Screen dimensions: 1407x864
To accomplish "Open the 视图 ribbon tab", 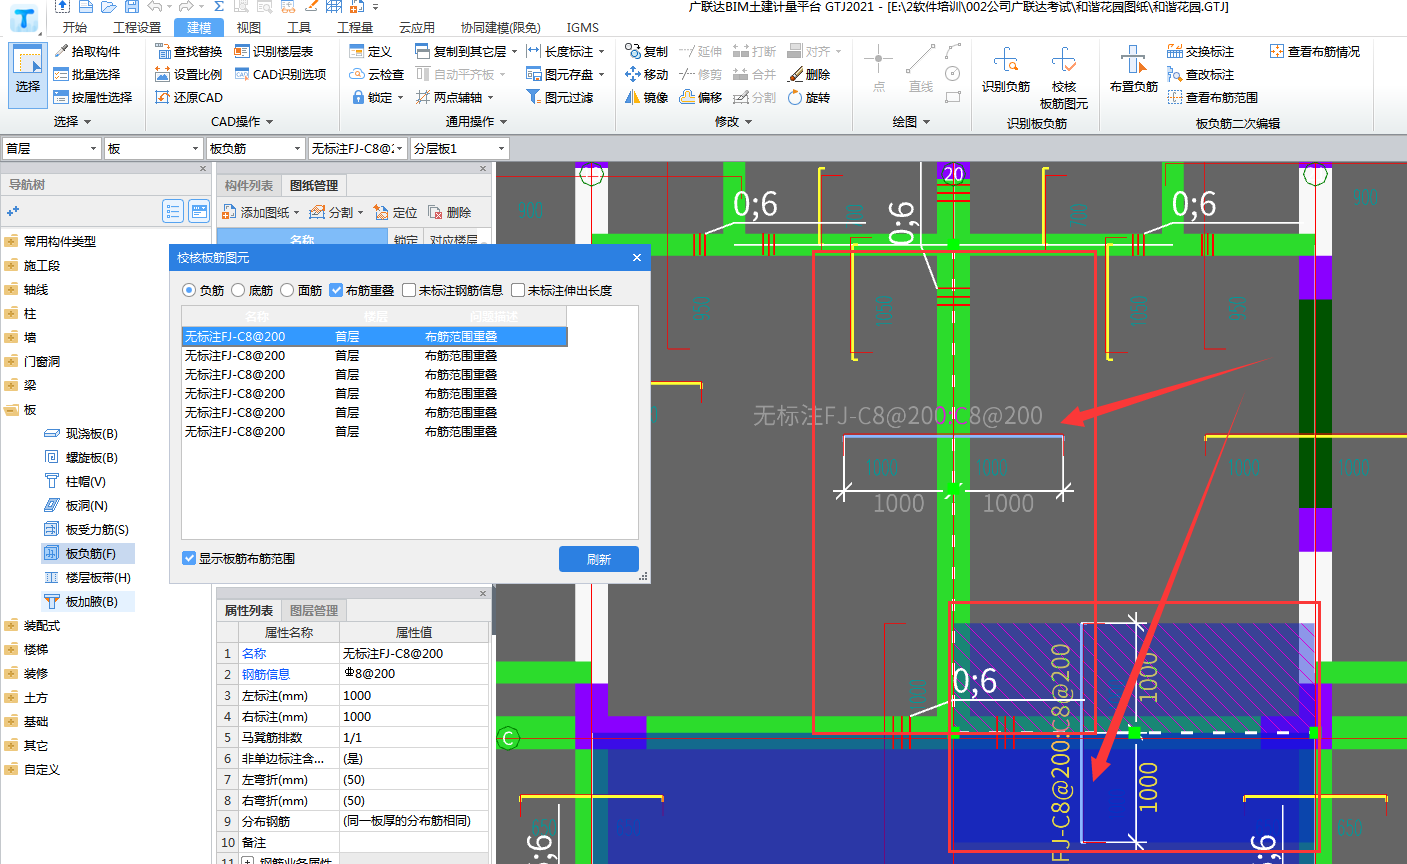I will (249, 27).
